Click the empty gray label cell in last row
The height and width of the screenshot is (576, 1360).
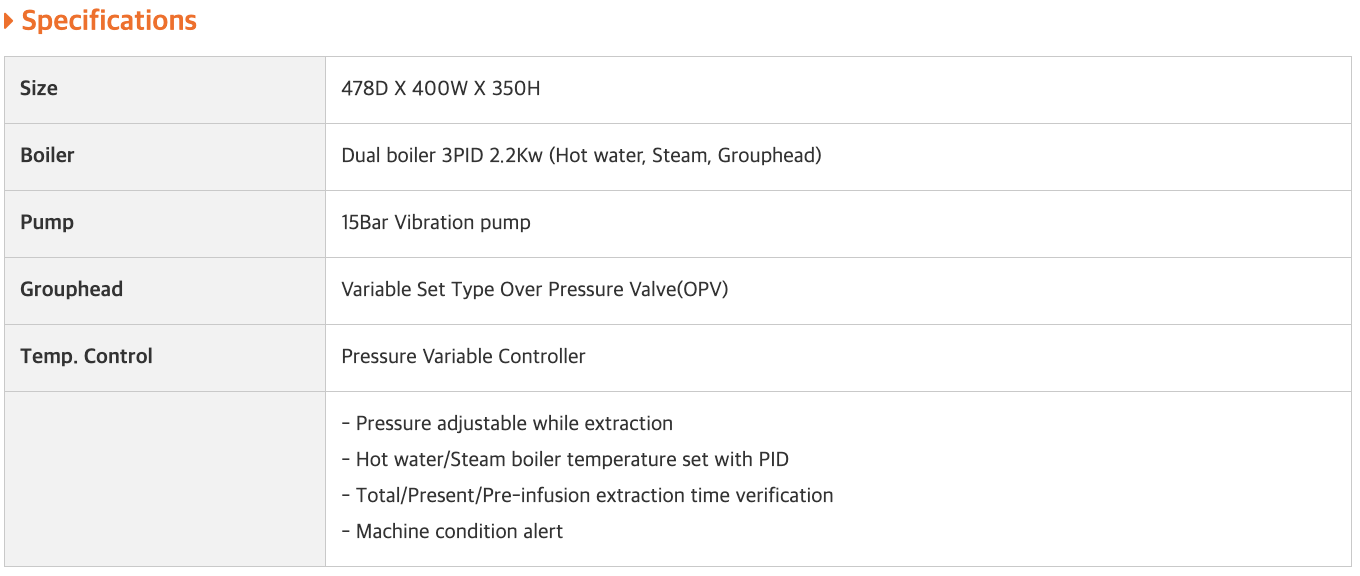[165, 478]
